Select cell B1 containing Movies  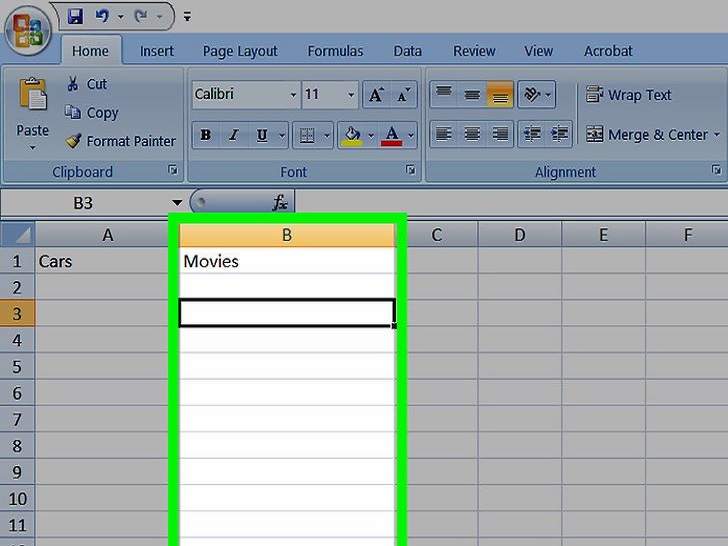287,261
